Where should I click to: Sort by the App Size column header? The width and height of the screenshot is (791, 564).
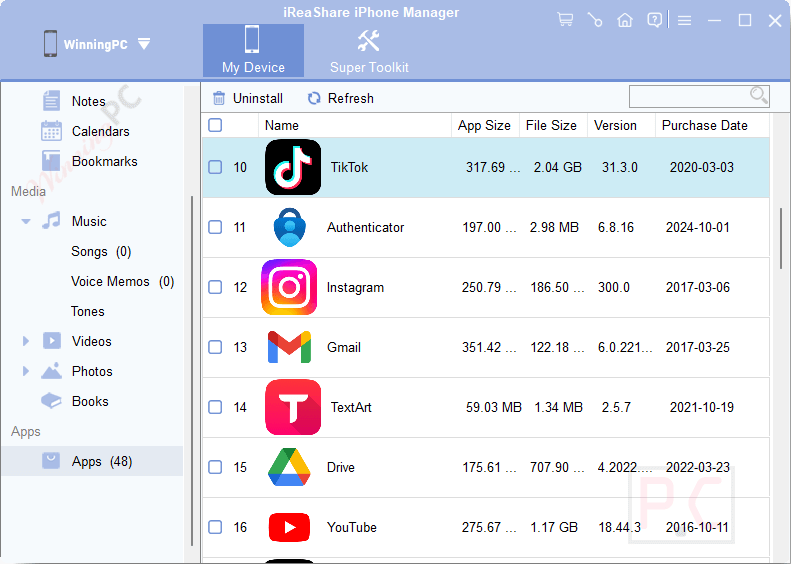tap(485, 125)
